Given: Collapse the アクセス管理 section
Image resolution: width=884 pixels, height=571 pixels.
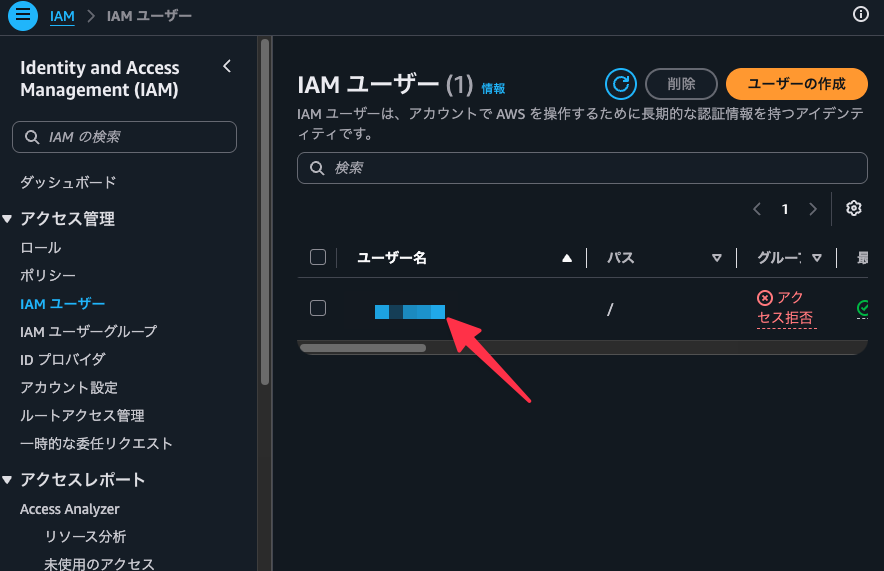Looking at the screenshot, I should click(x=7, y=219).
